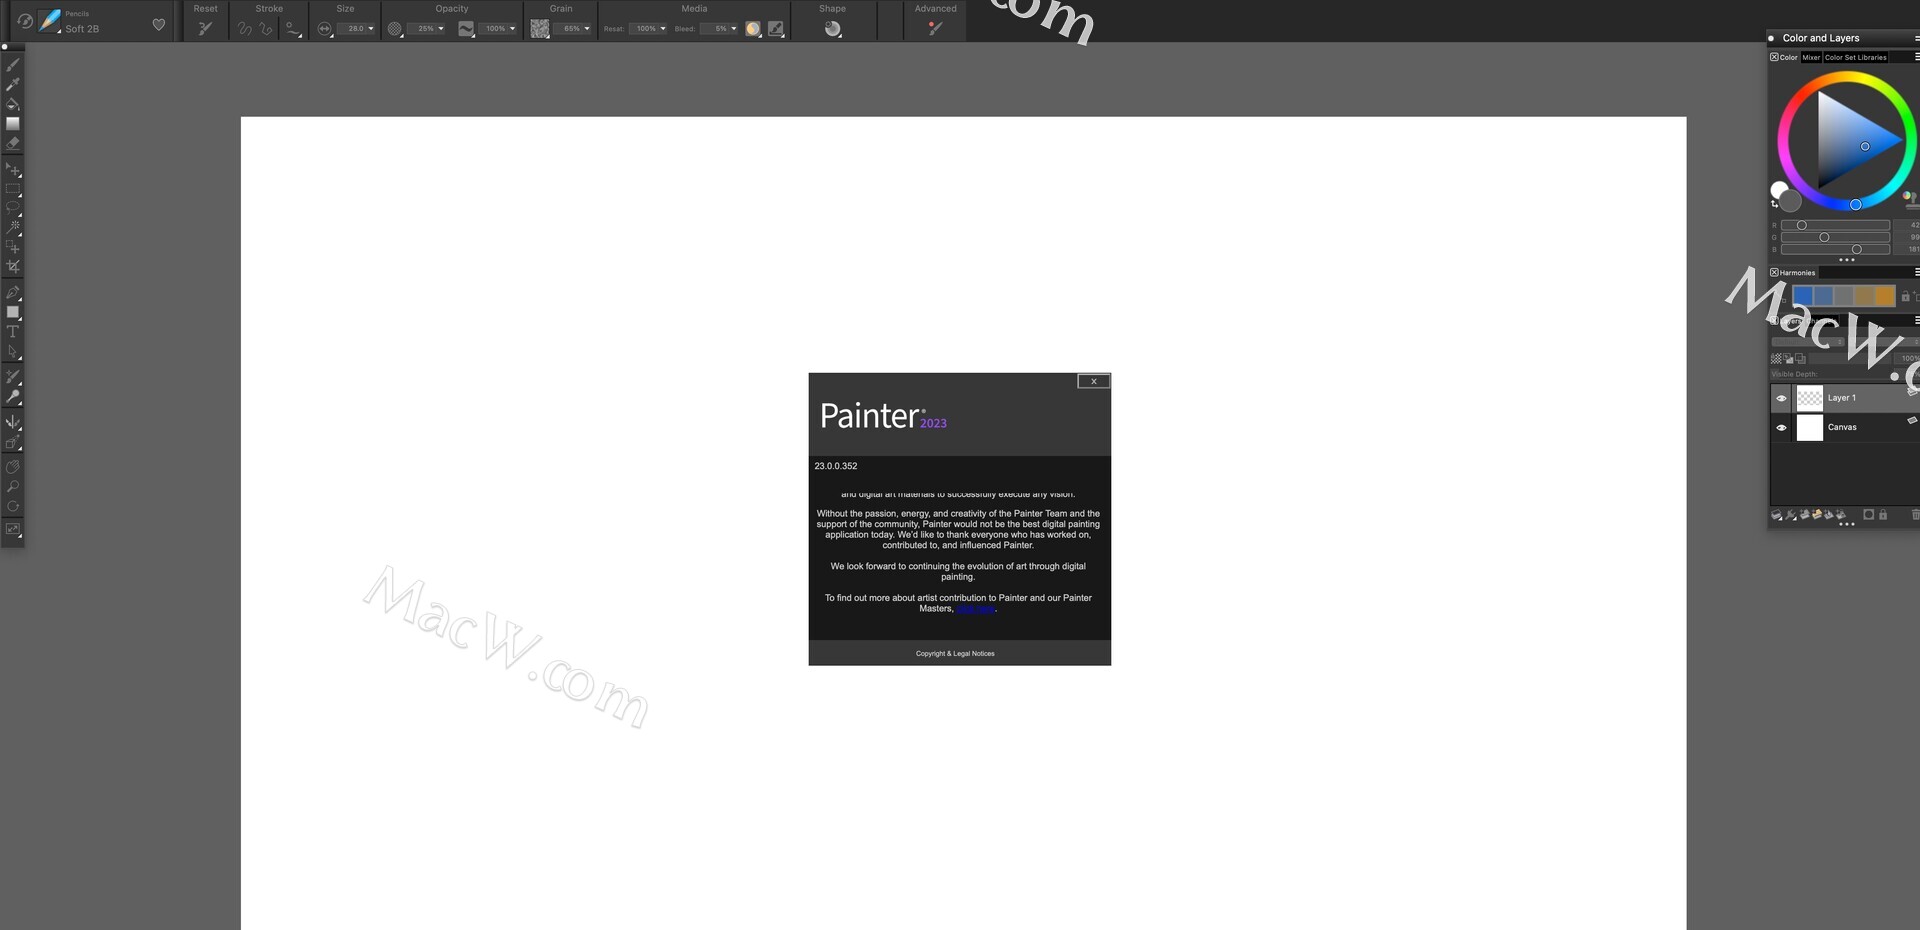The width and height of the screenshot is (1920, 930).
Task: Select the Eraser tool
Action: click(x=13, y=144)
